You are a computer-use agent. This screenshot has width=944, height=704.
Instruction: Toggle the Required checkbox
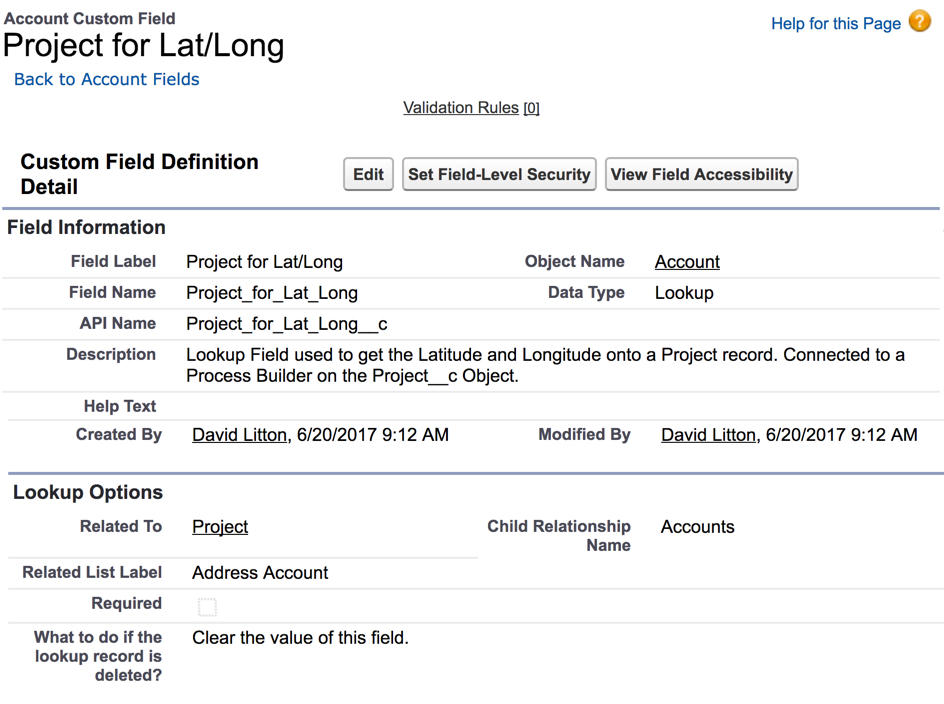click(207, 606)
